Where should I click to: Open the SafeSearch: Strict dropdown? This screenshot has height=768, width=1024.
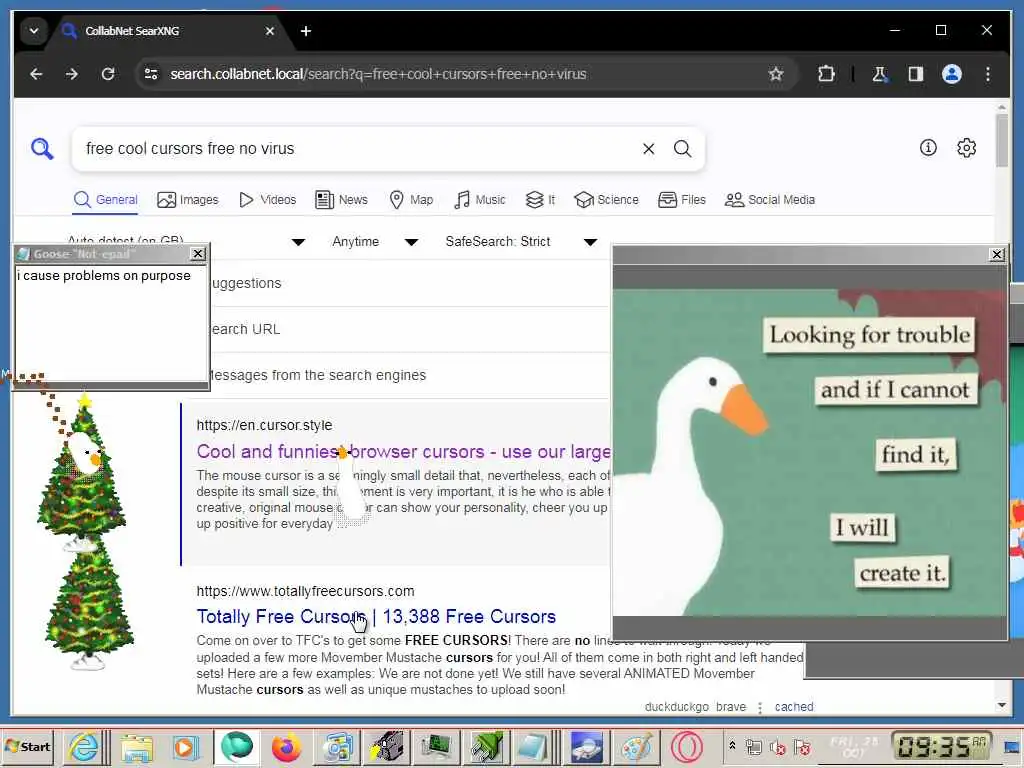pos(521,241)
